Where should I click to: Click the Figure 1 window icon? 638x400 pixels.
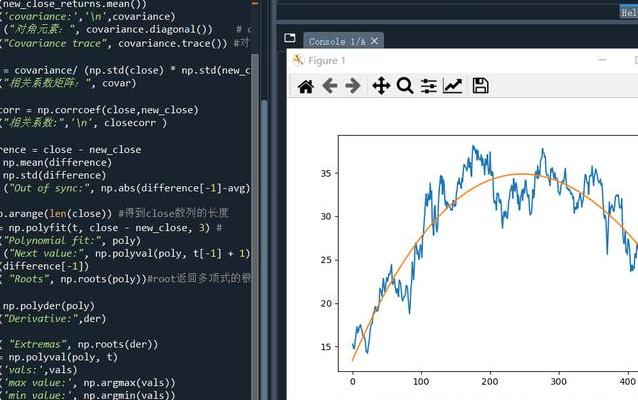point(298,60)
